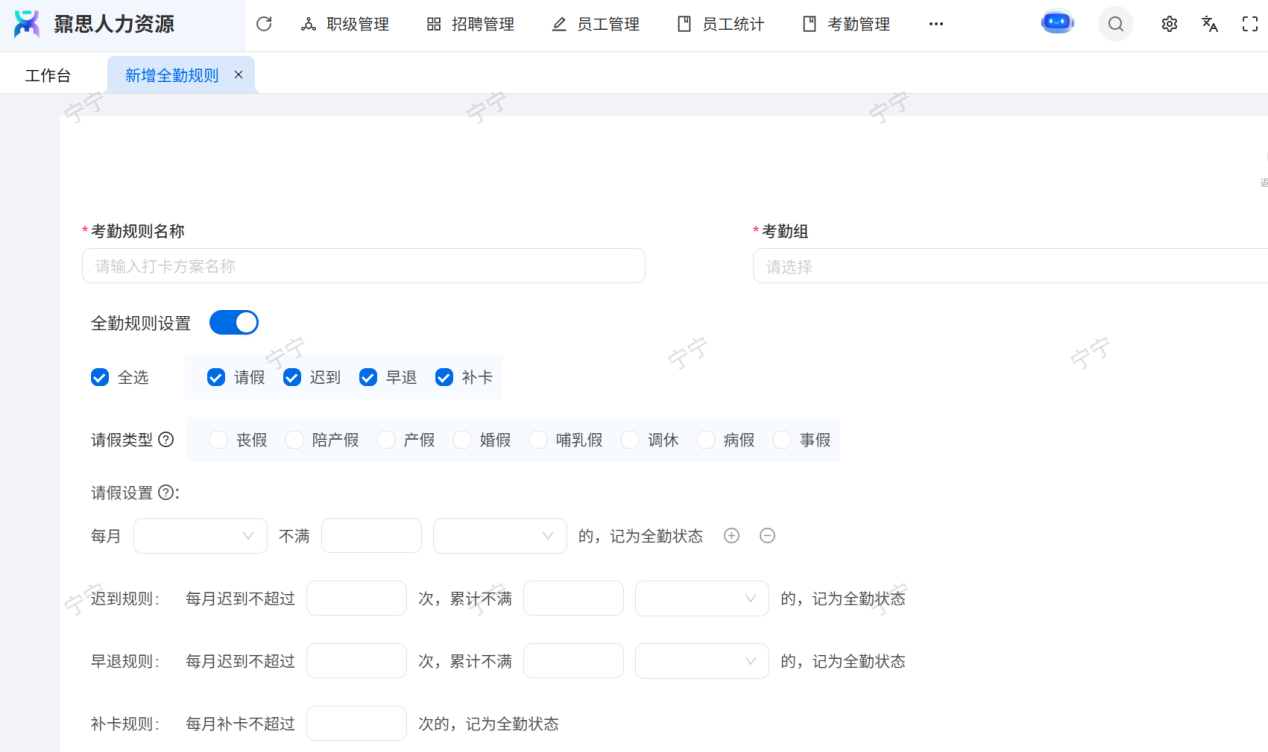Screen dimensions: 1268x752
Task: Click the search magnifier icon
Action: [1115, 24]
